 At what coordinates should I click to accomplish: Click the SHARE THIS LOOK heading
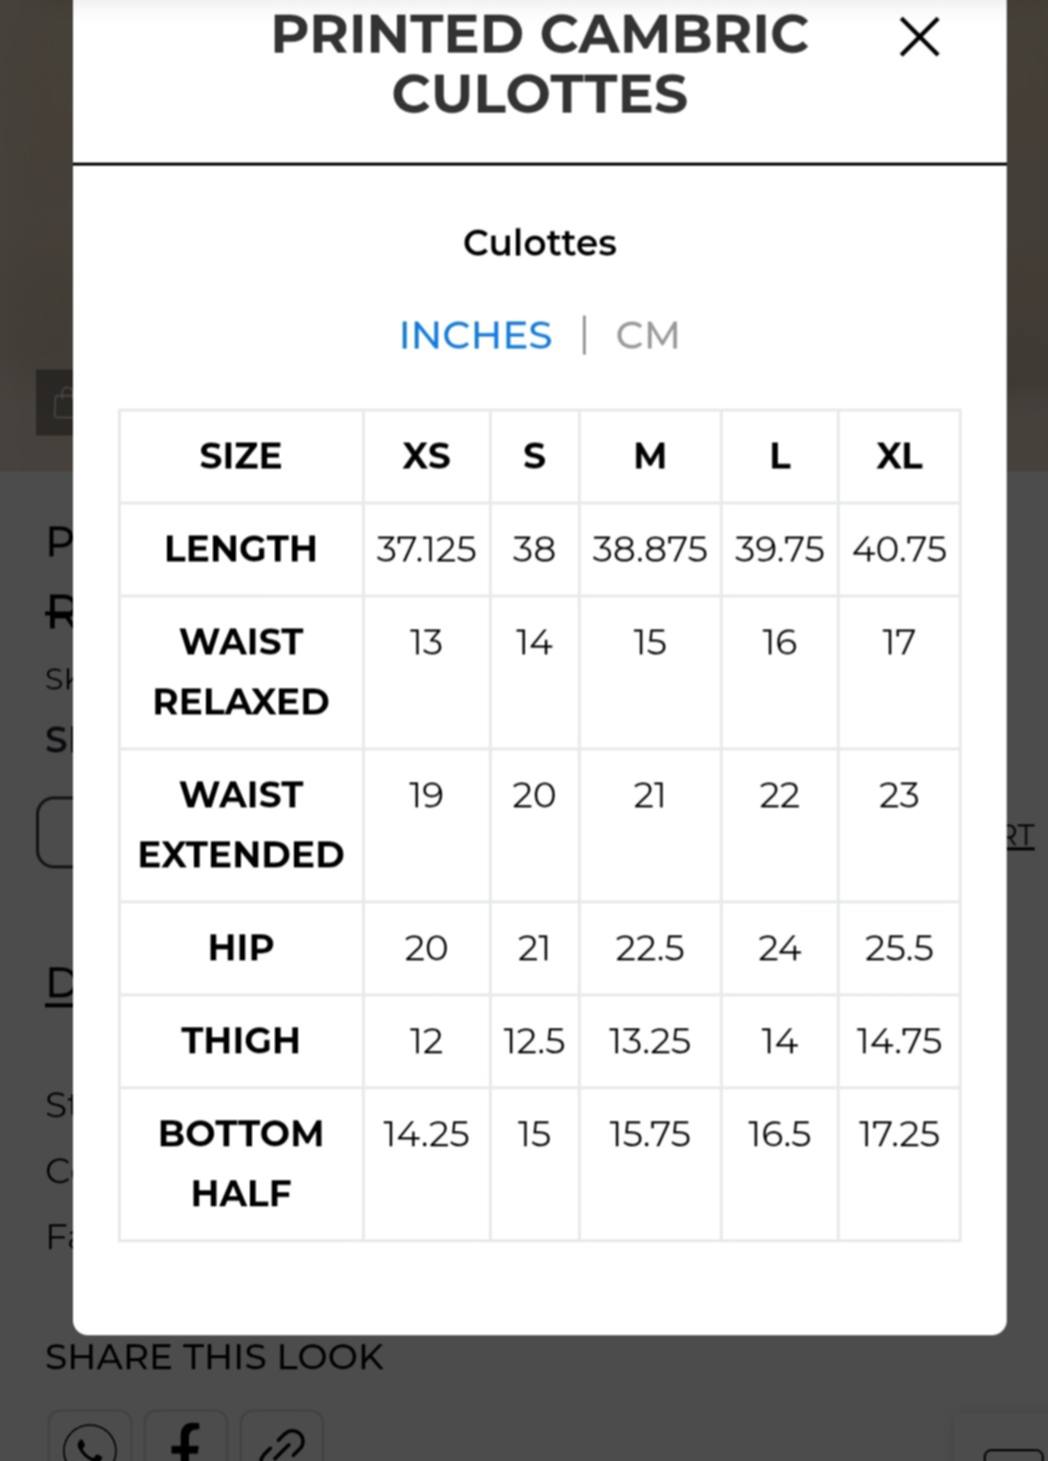point(214,1357)
